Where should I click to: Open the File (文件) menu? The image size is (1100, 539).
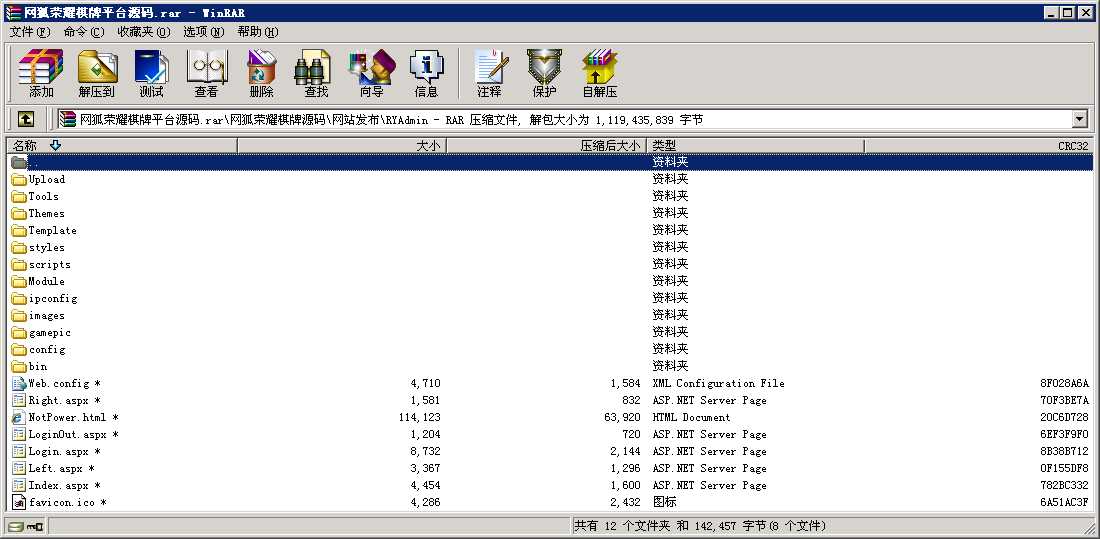30,32
